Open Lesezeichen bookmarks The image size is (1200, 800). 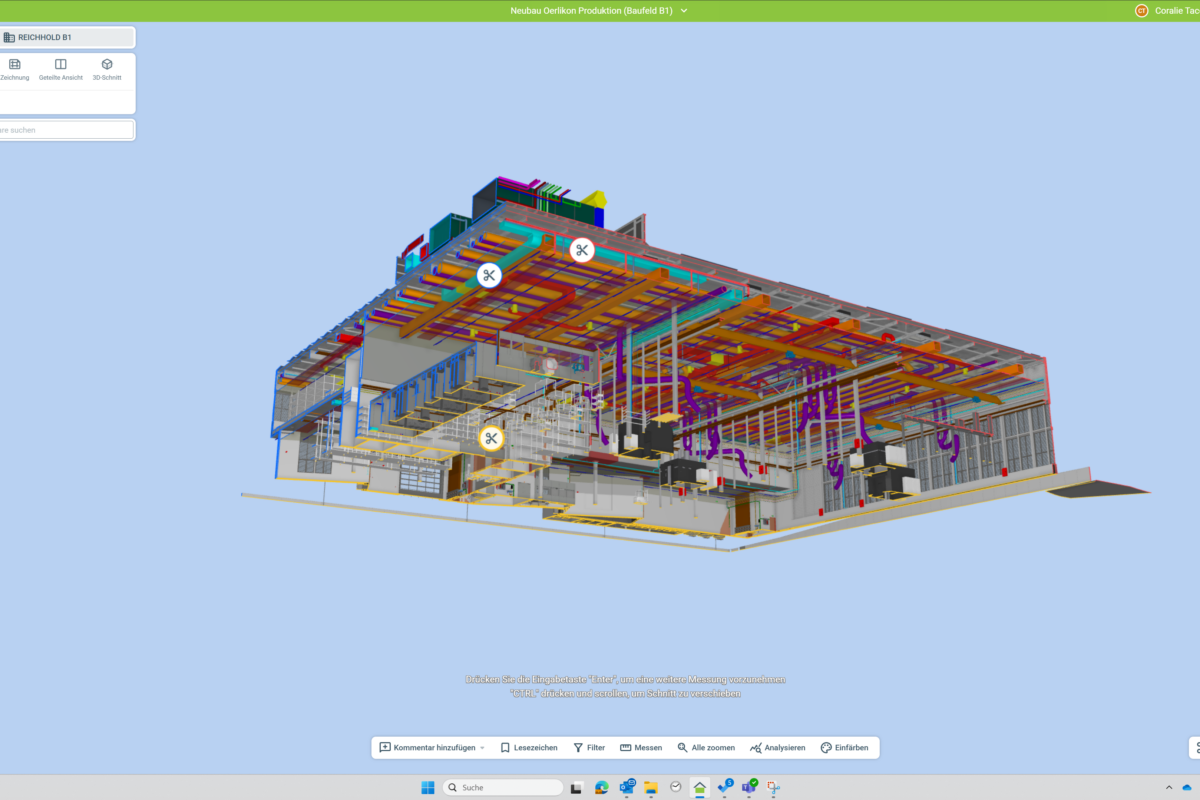pos(529,748)
